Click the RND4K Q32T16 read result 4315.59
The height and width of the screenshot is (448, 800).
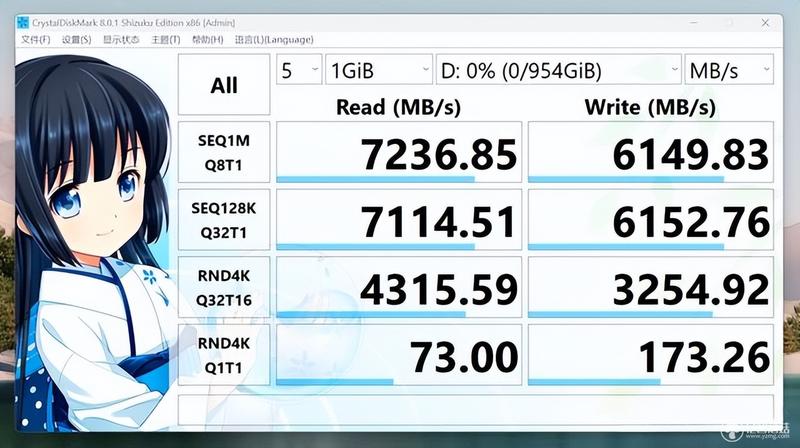click(x=399, y=288)
